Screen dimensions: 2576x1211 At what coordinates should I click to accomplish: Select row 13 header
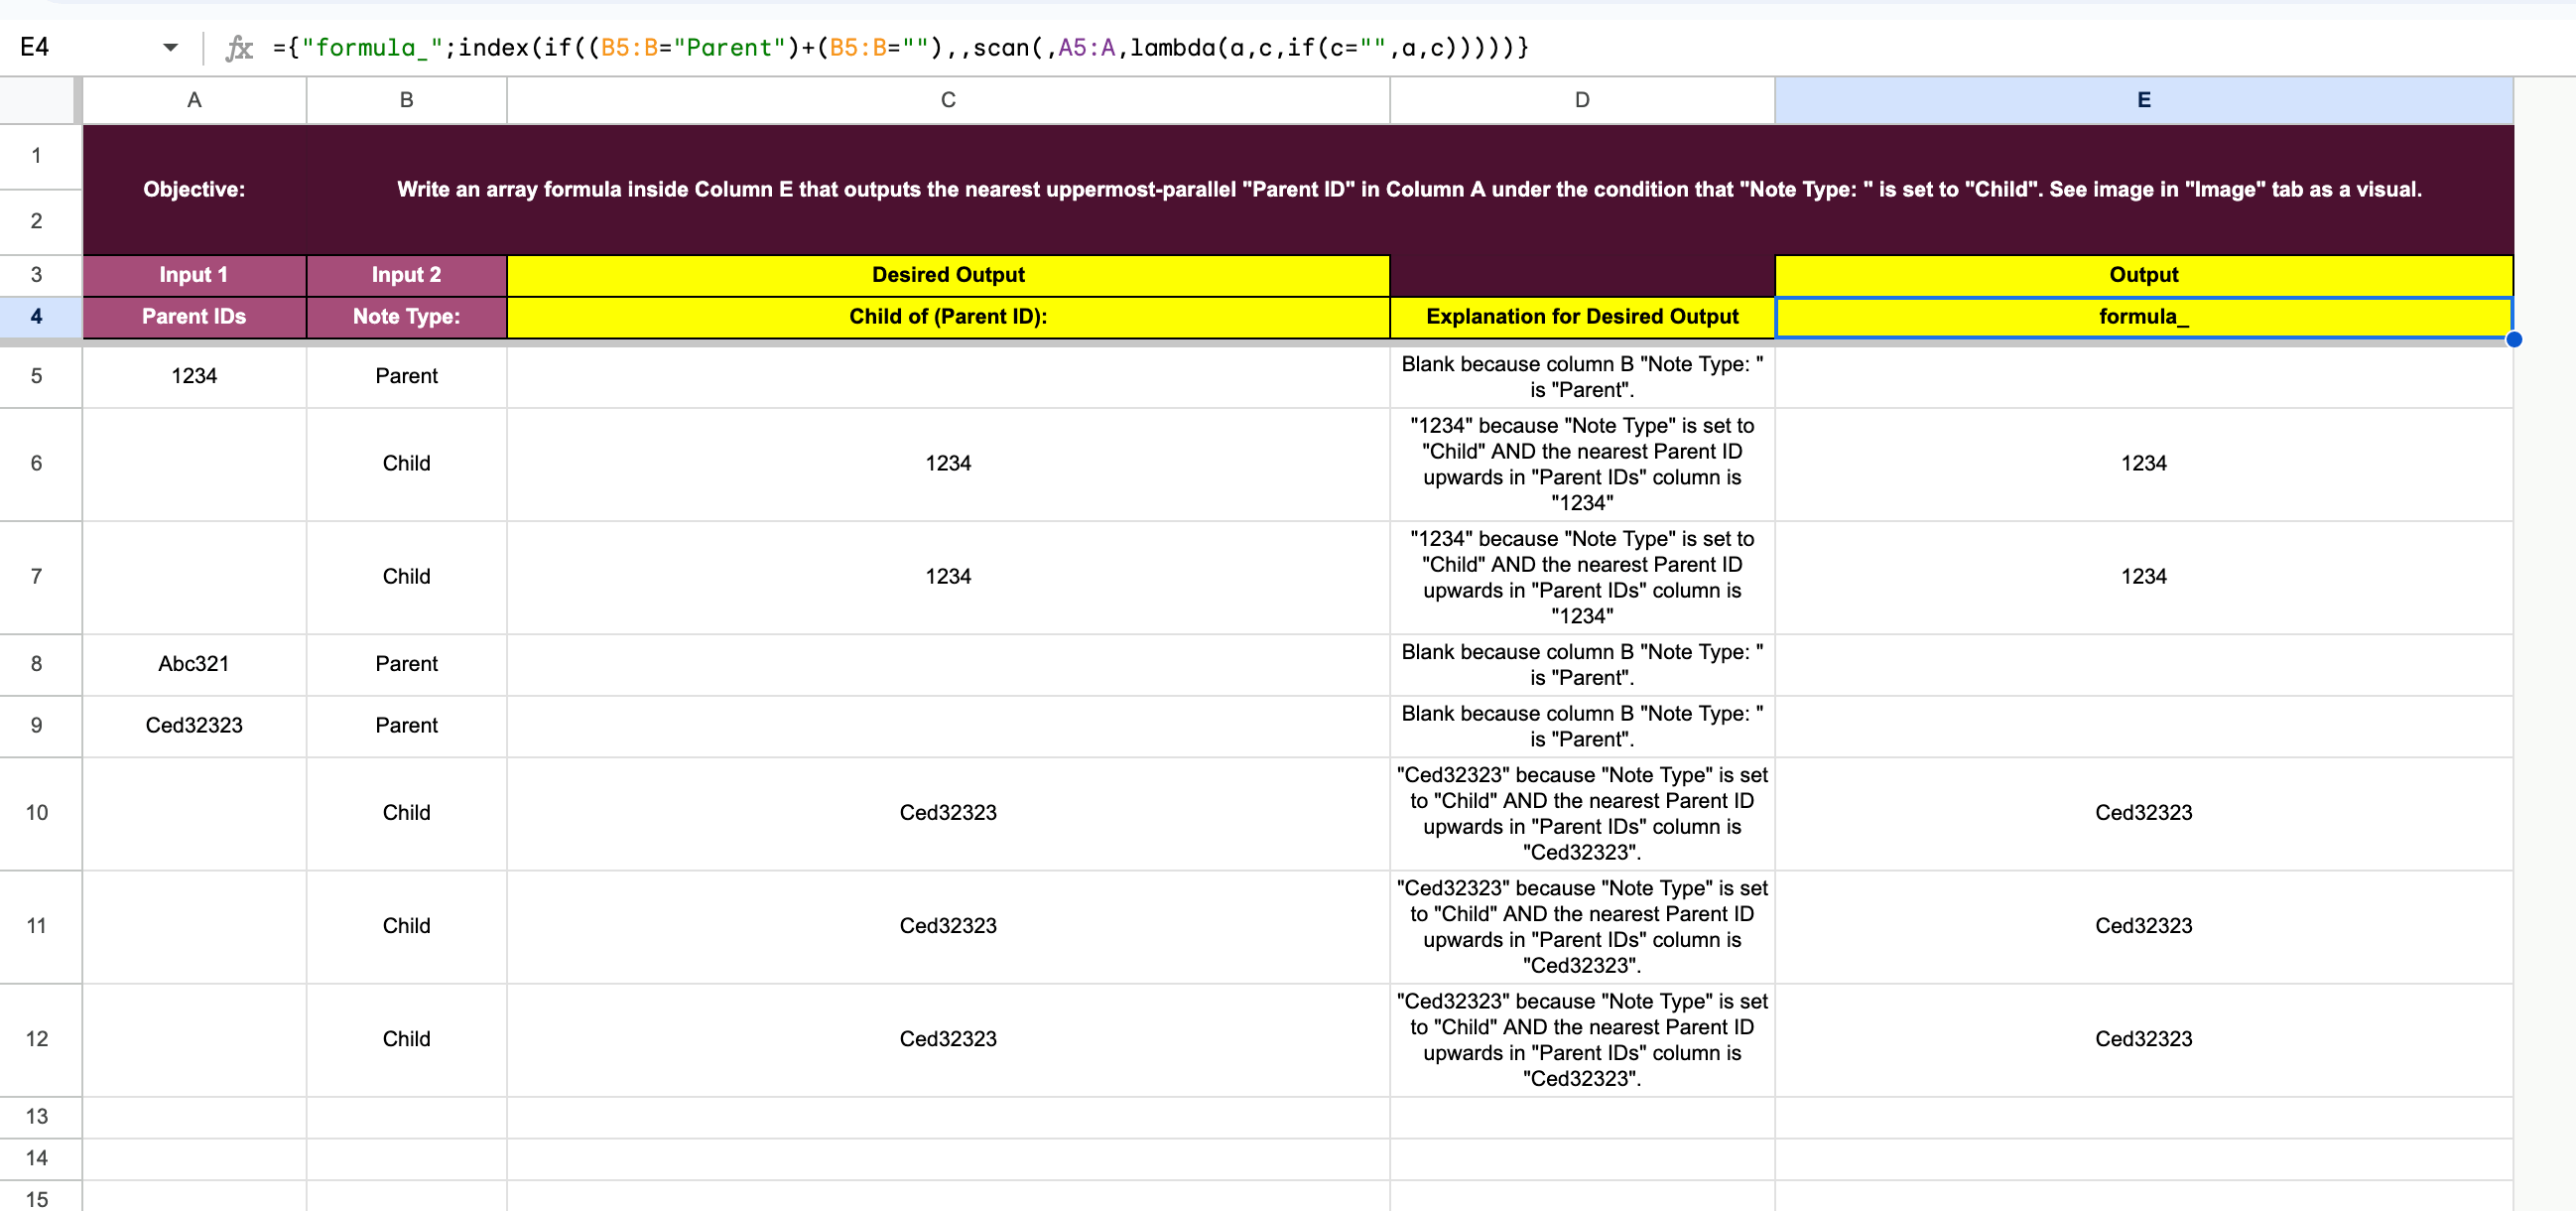(x=37, y=1116)
